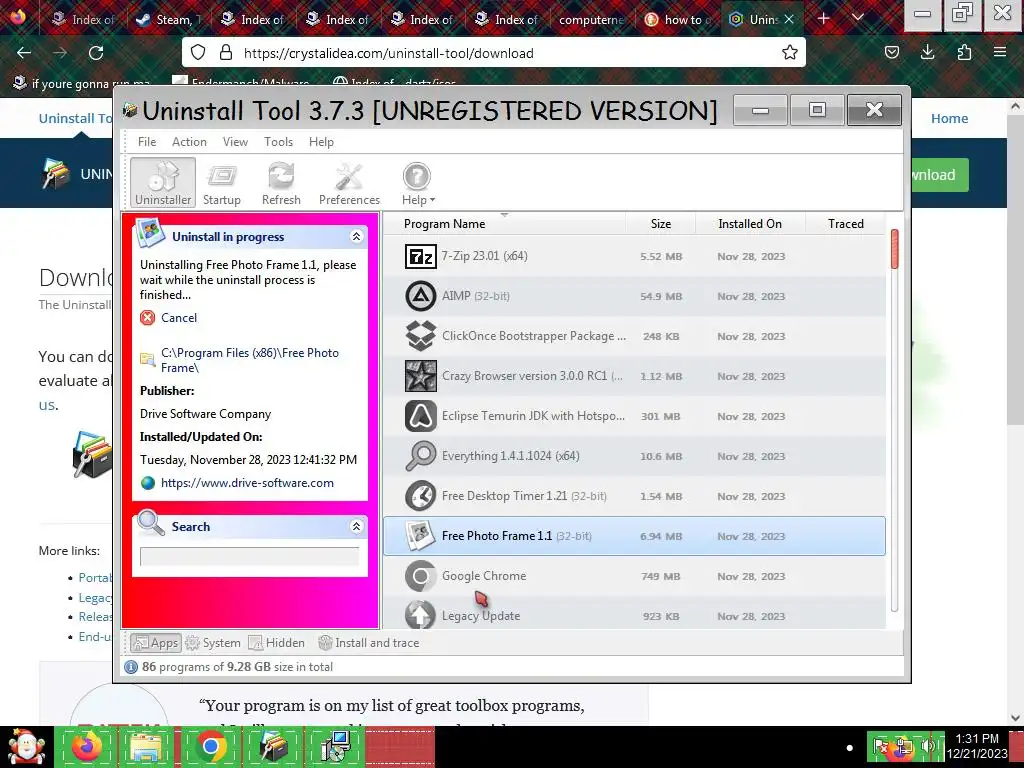Open File Explorer from the taskbar

coord(146,746)
